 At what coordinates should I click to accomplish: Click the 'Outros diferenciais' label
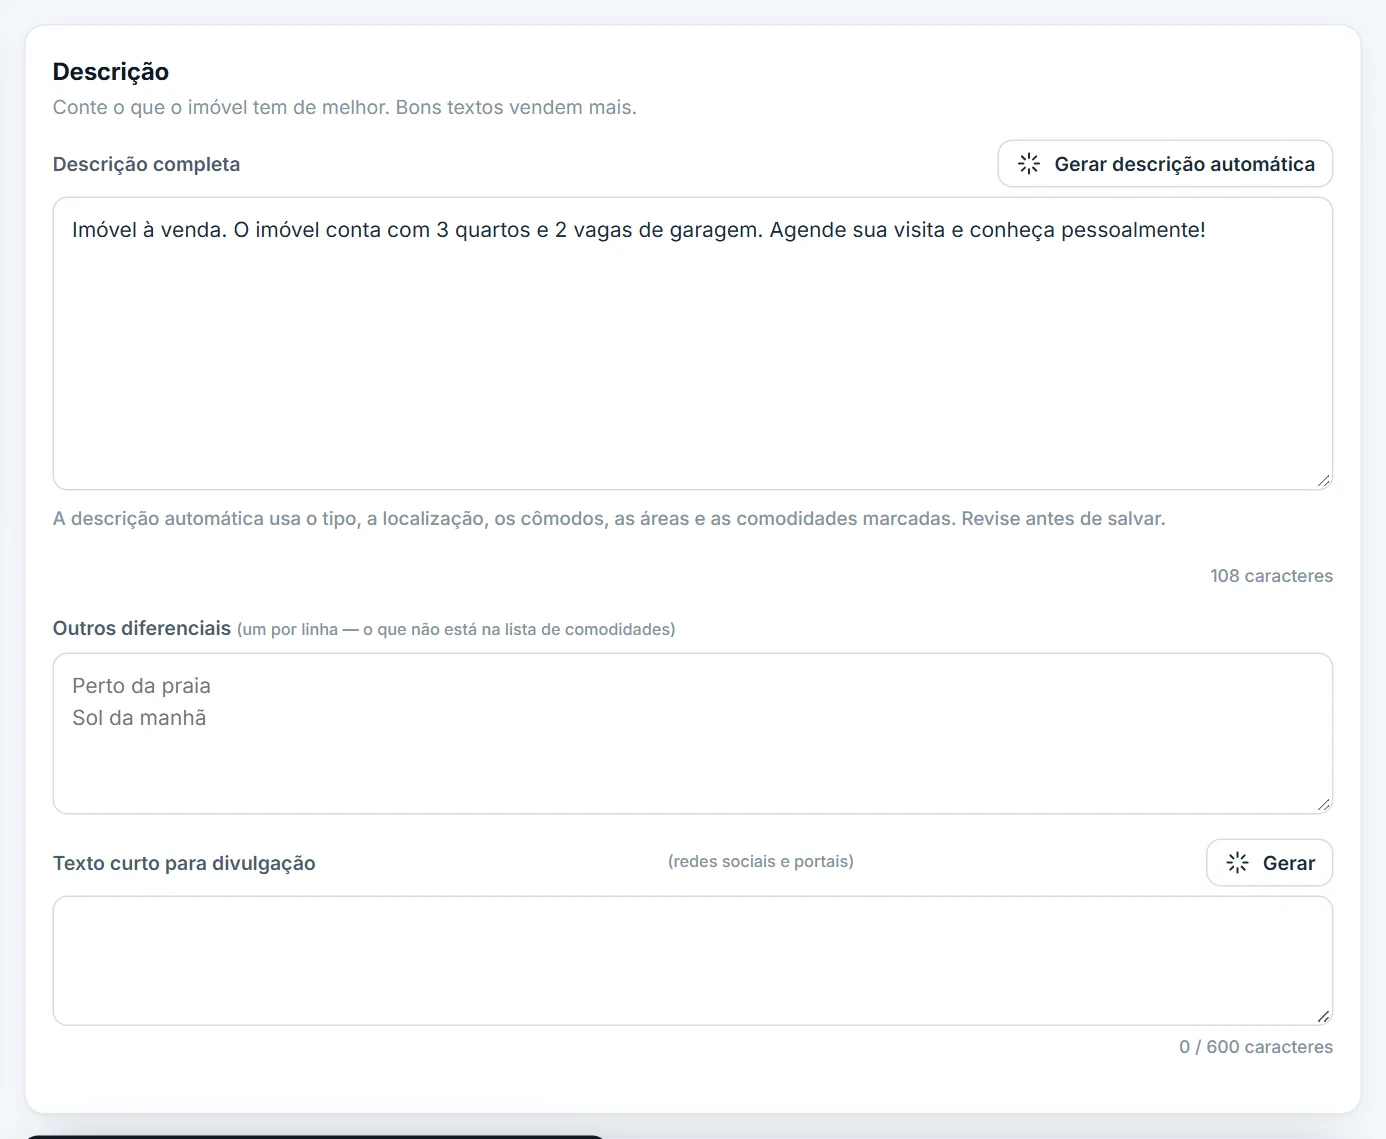pos(142,628)
